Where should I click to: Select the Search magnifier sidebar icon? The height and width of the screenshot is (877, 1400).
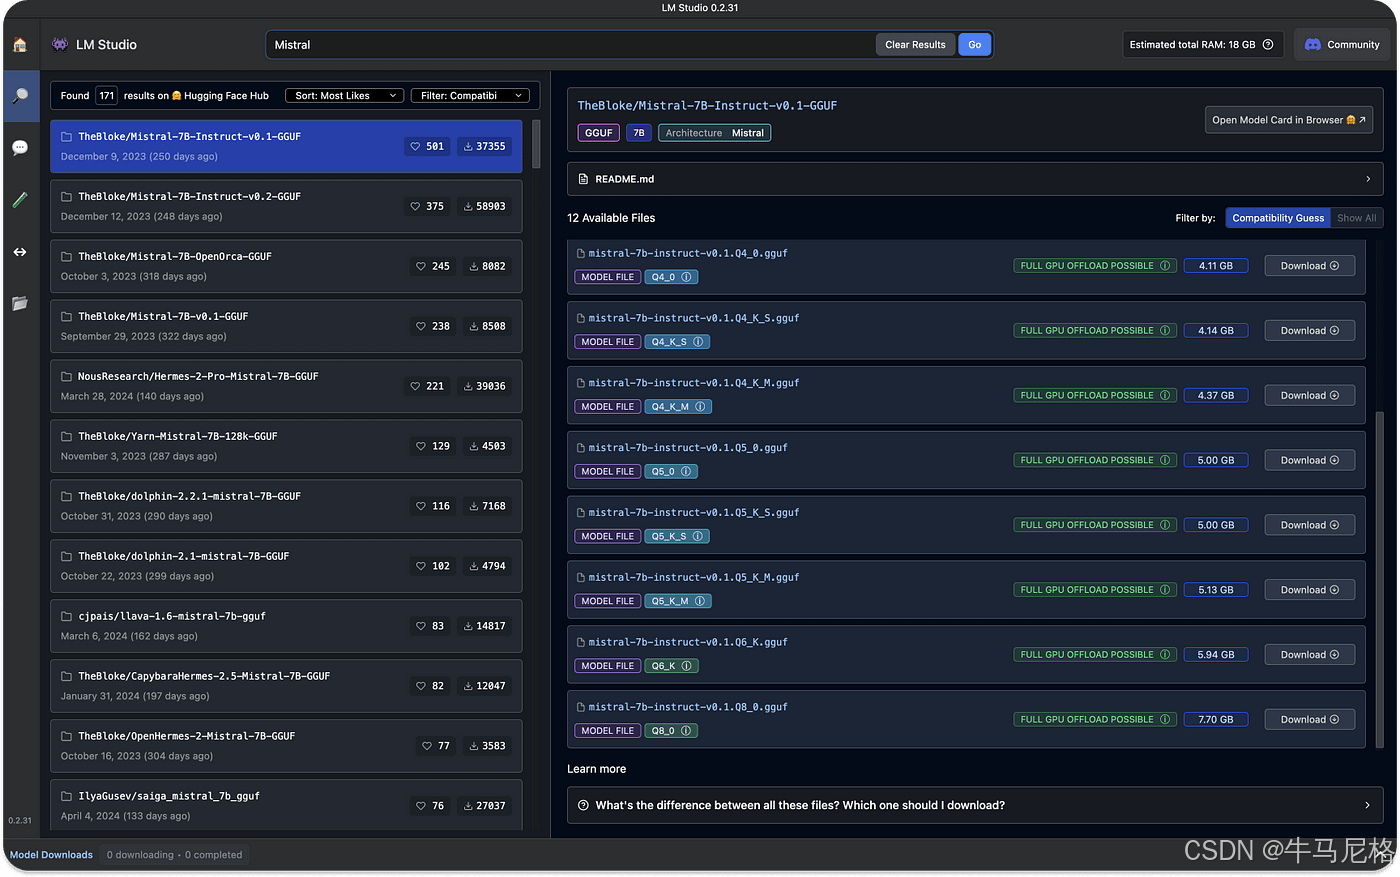(x=20, y=96)
